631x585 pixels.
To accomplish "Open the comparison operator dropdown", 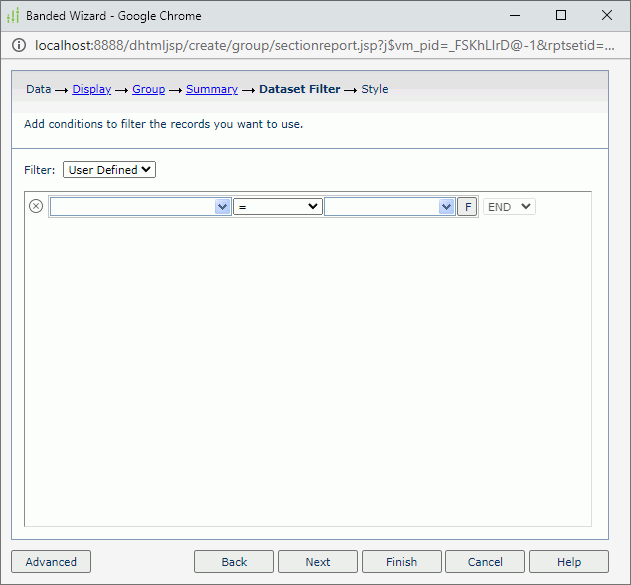I will (277, 207).
